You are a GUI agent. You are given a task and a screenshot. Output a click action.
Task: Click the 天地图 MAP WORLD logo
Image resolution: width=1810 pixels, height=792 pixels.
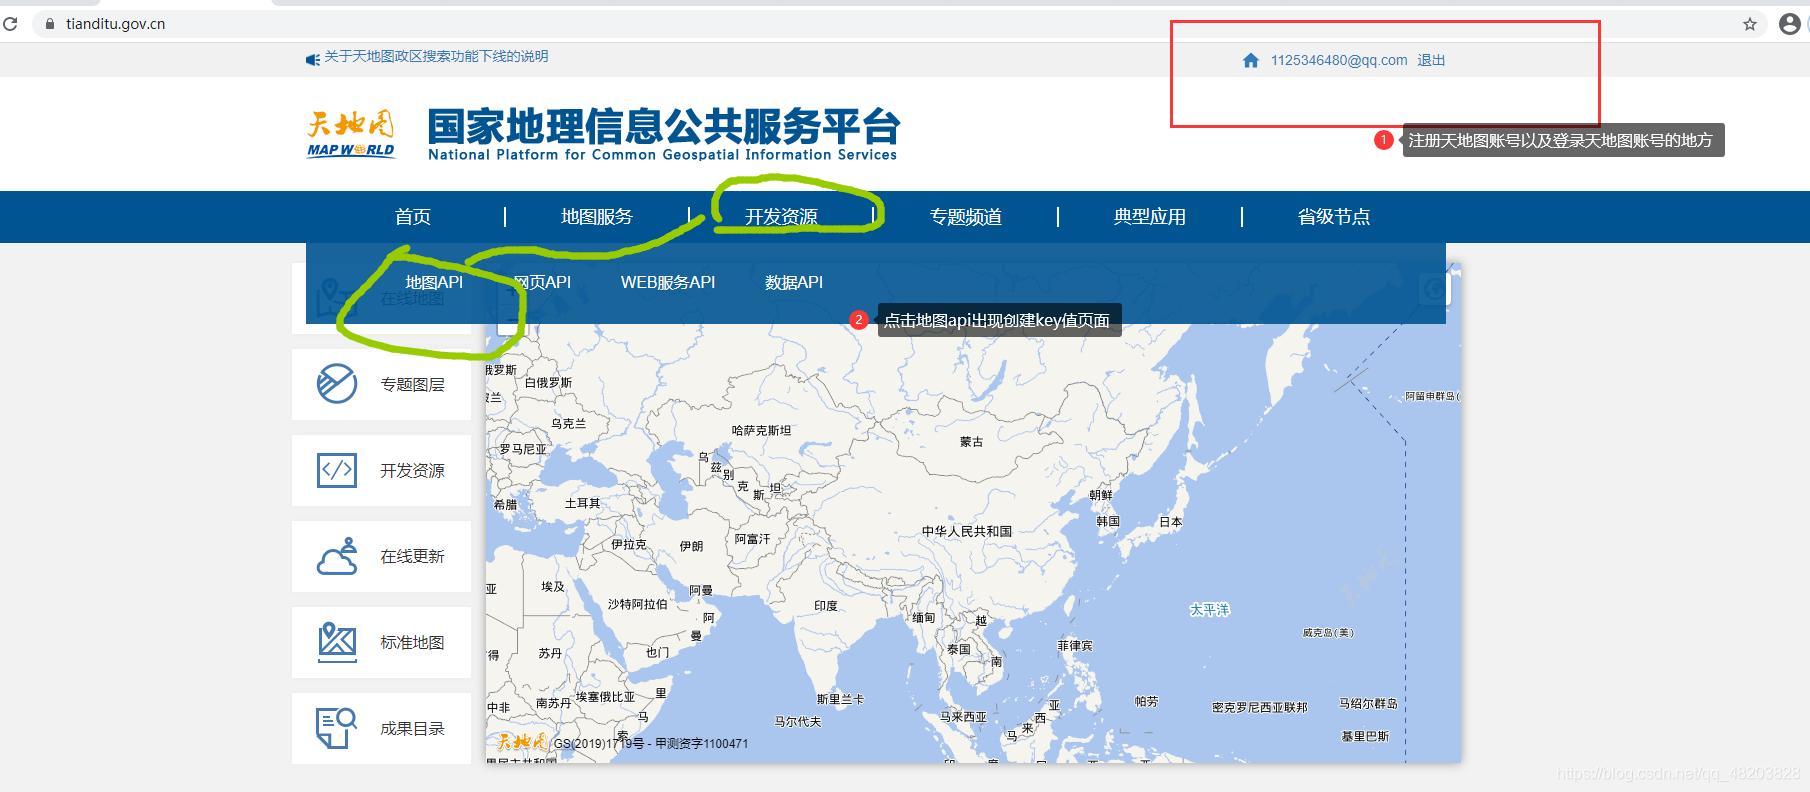[351, 134]
